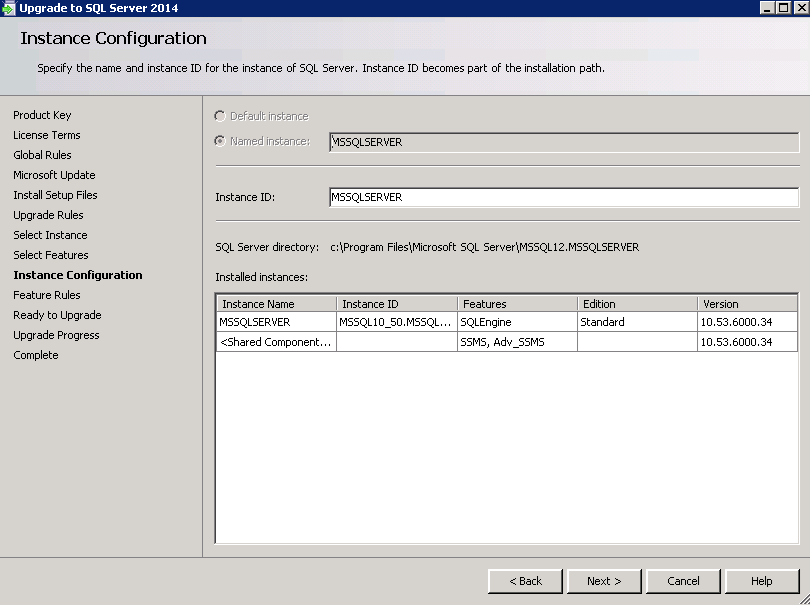The image size is (810, 605).
Task: Click the Instance ID input field
Action: [x=564, y=197]
